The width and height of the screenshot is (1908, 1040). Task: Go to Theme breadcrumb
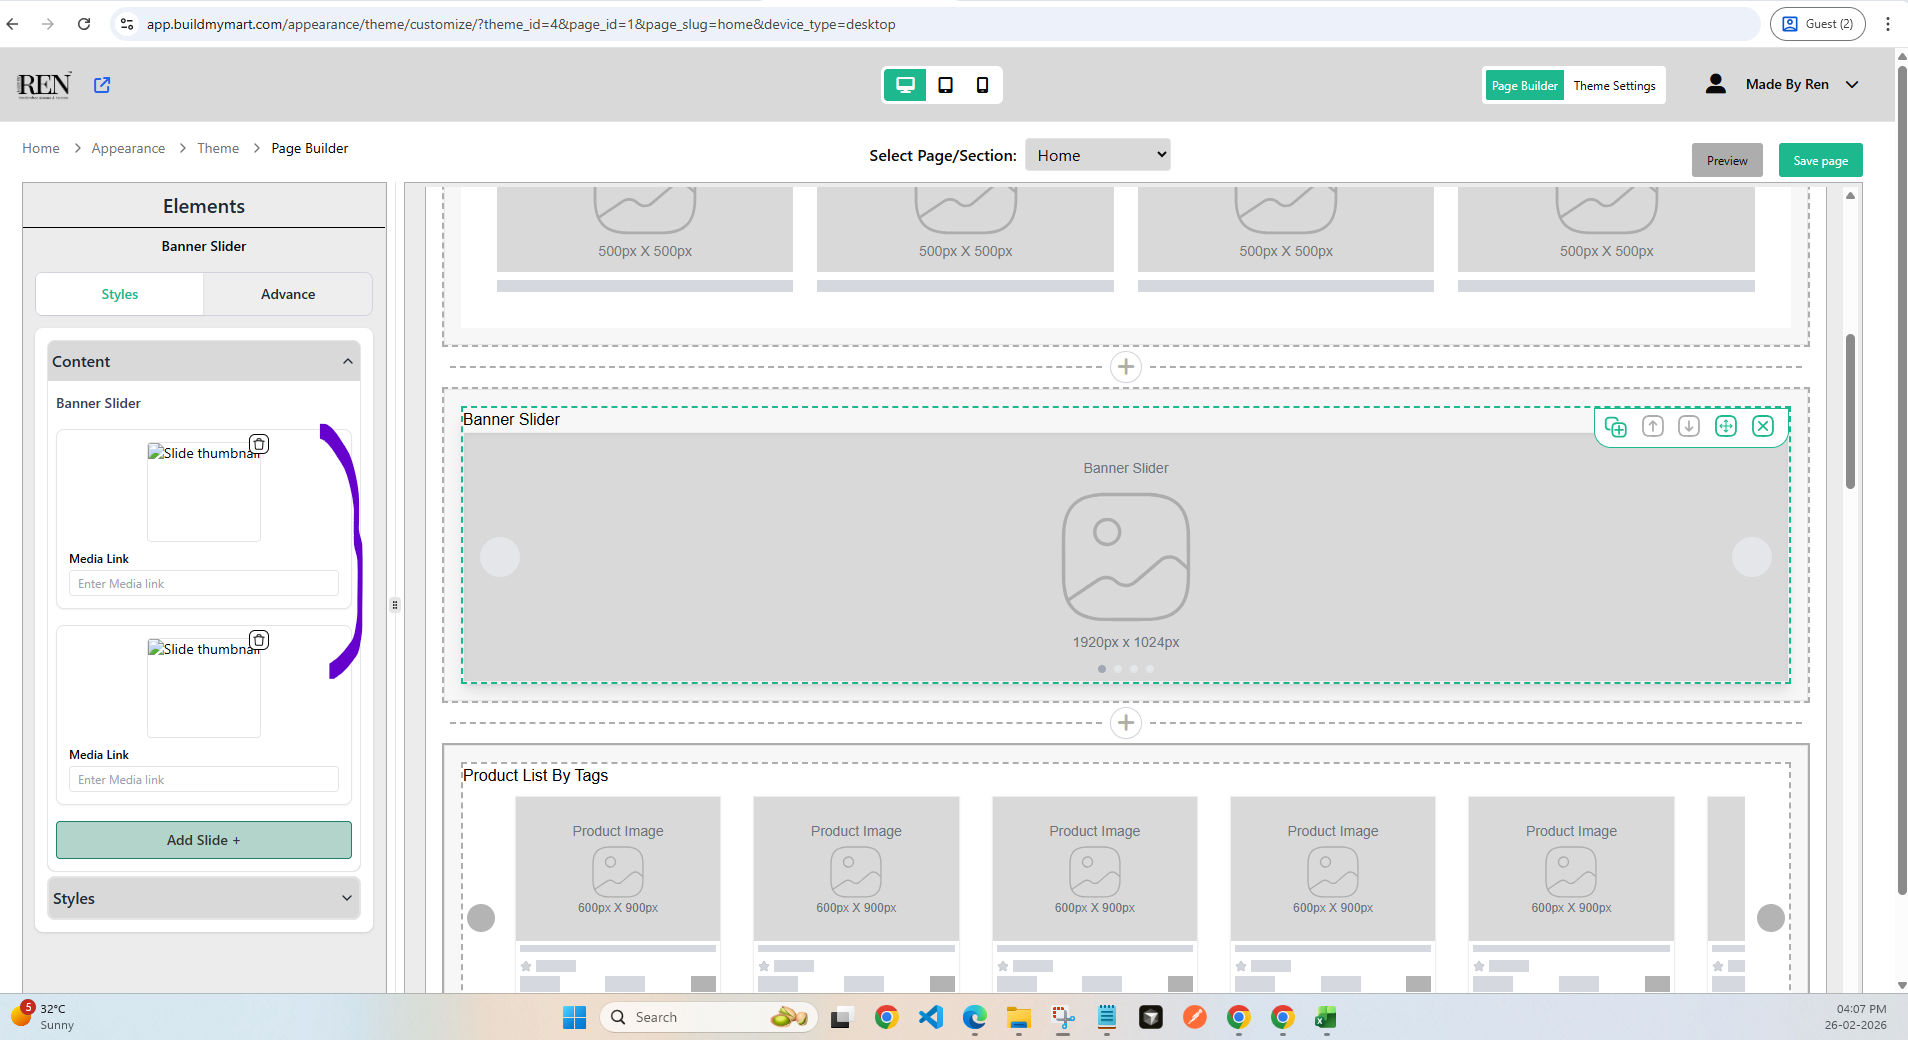[218, 148]
